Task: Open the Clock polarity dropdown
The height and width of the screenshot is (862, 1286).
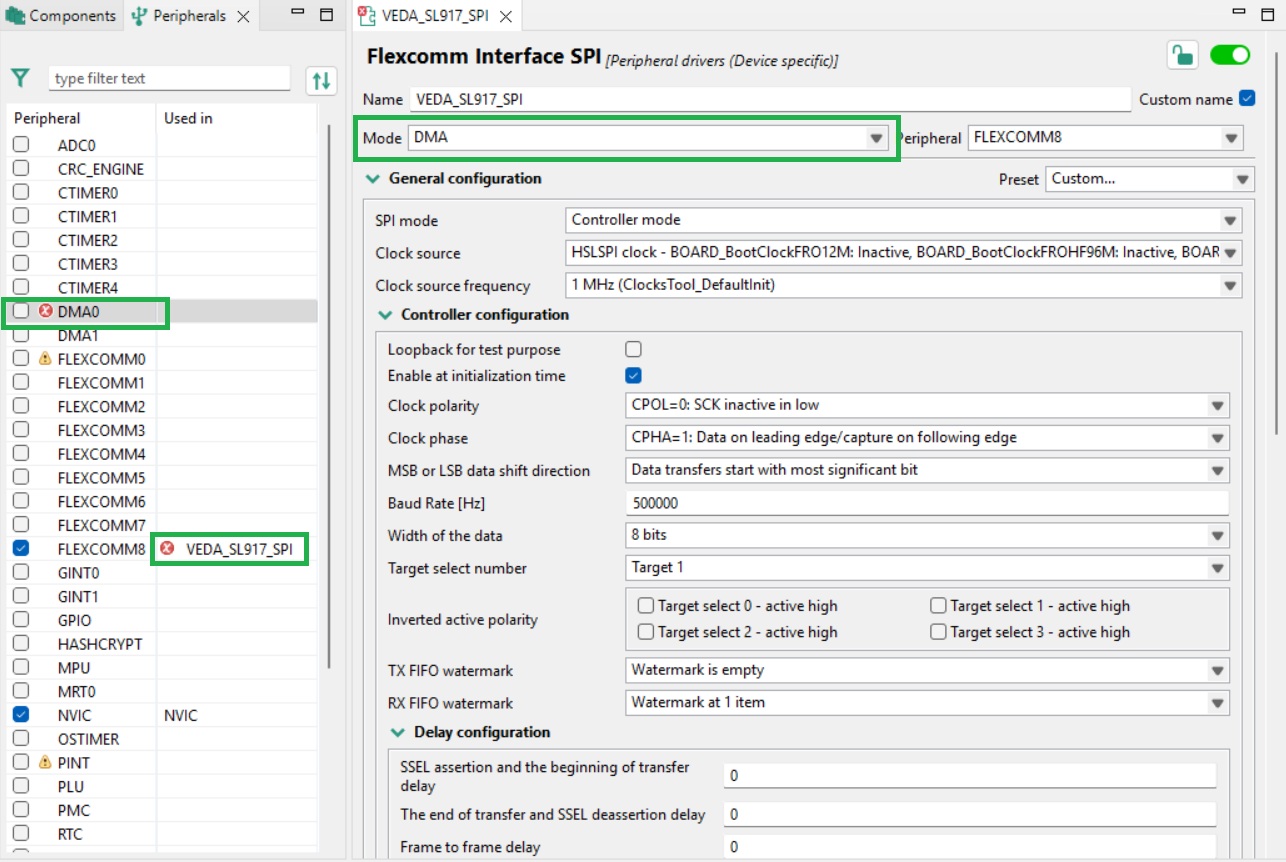Action: pyautogui.click(x=1217, y=406)
